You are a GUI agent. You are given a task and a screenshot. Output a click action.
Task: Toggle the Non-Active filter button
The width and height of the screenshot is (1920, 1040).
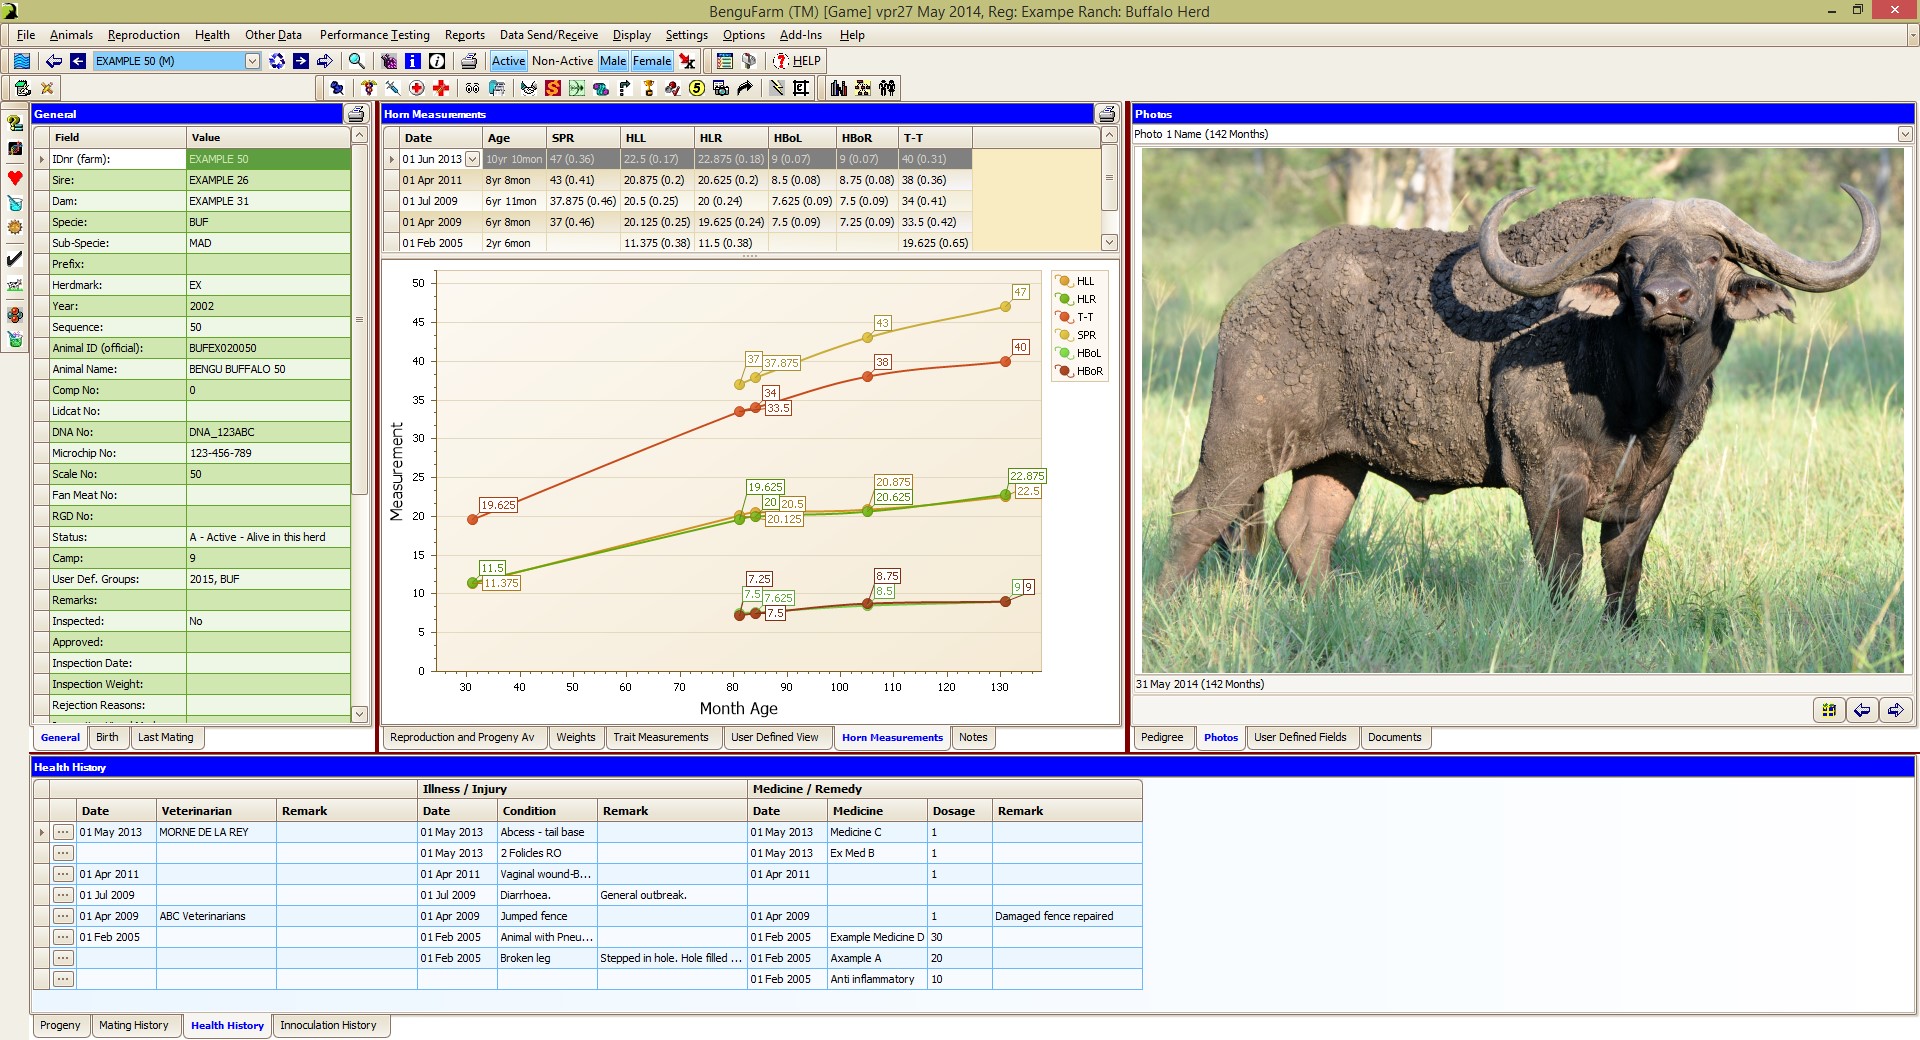tap(562, 61)
